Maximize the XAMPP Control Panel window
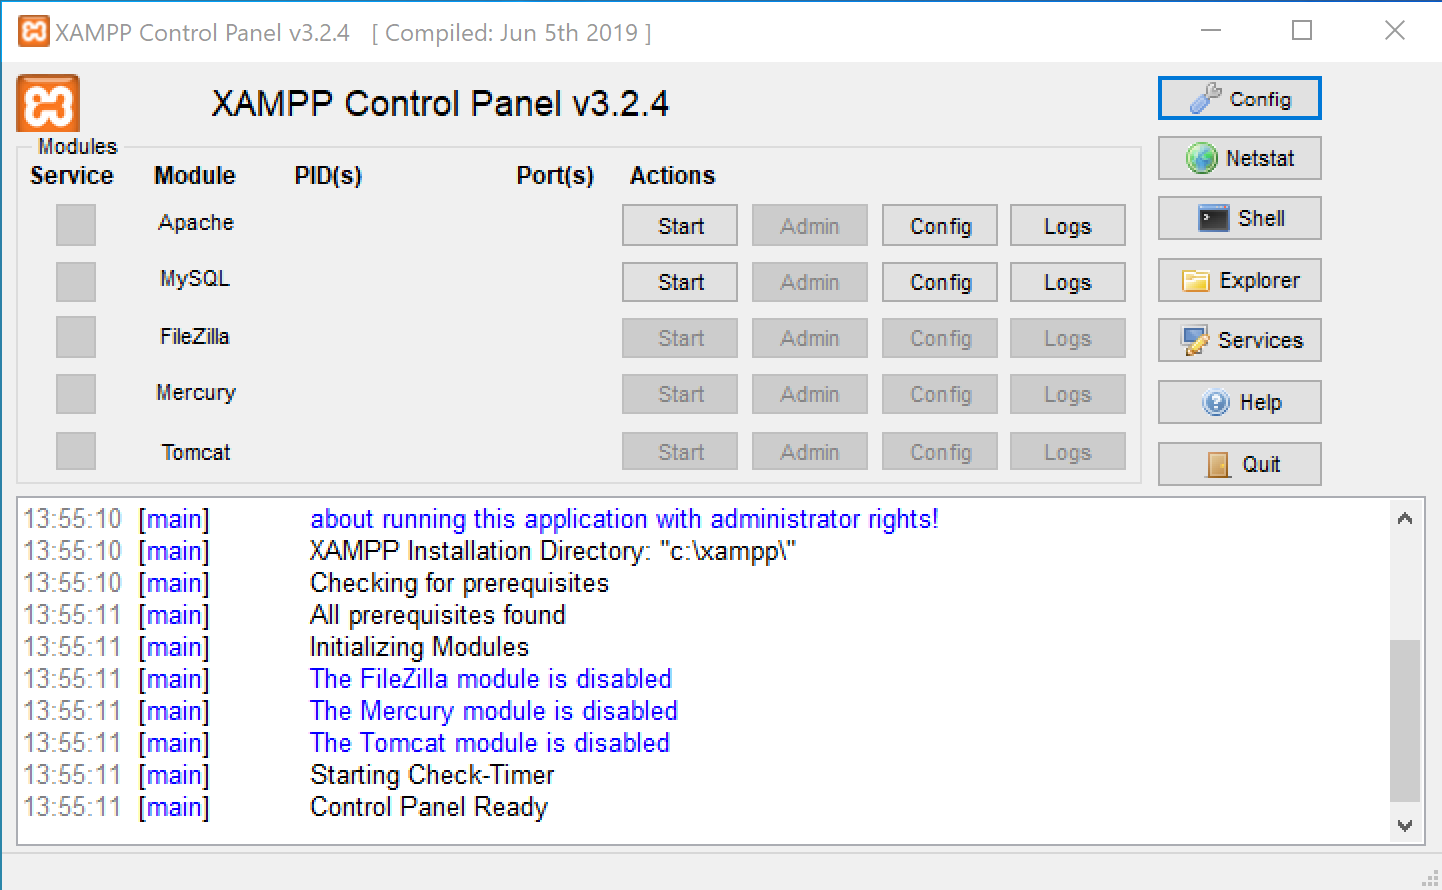This screenshot has width=1442, height=890. pos(1302,31)
